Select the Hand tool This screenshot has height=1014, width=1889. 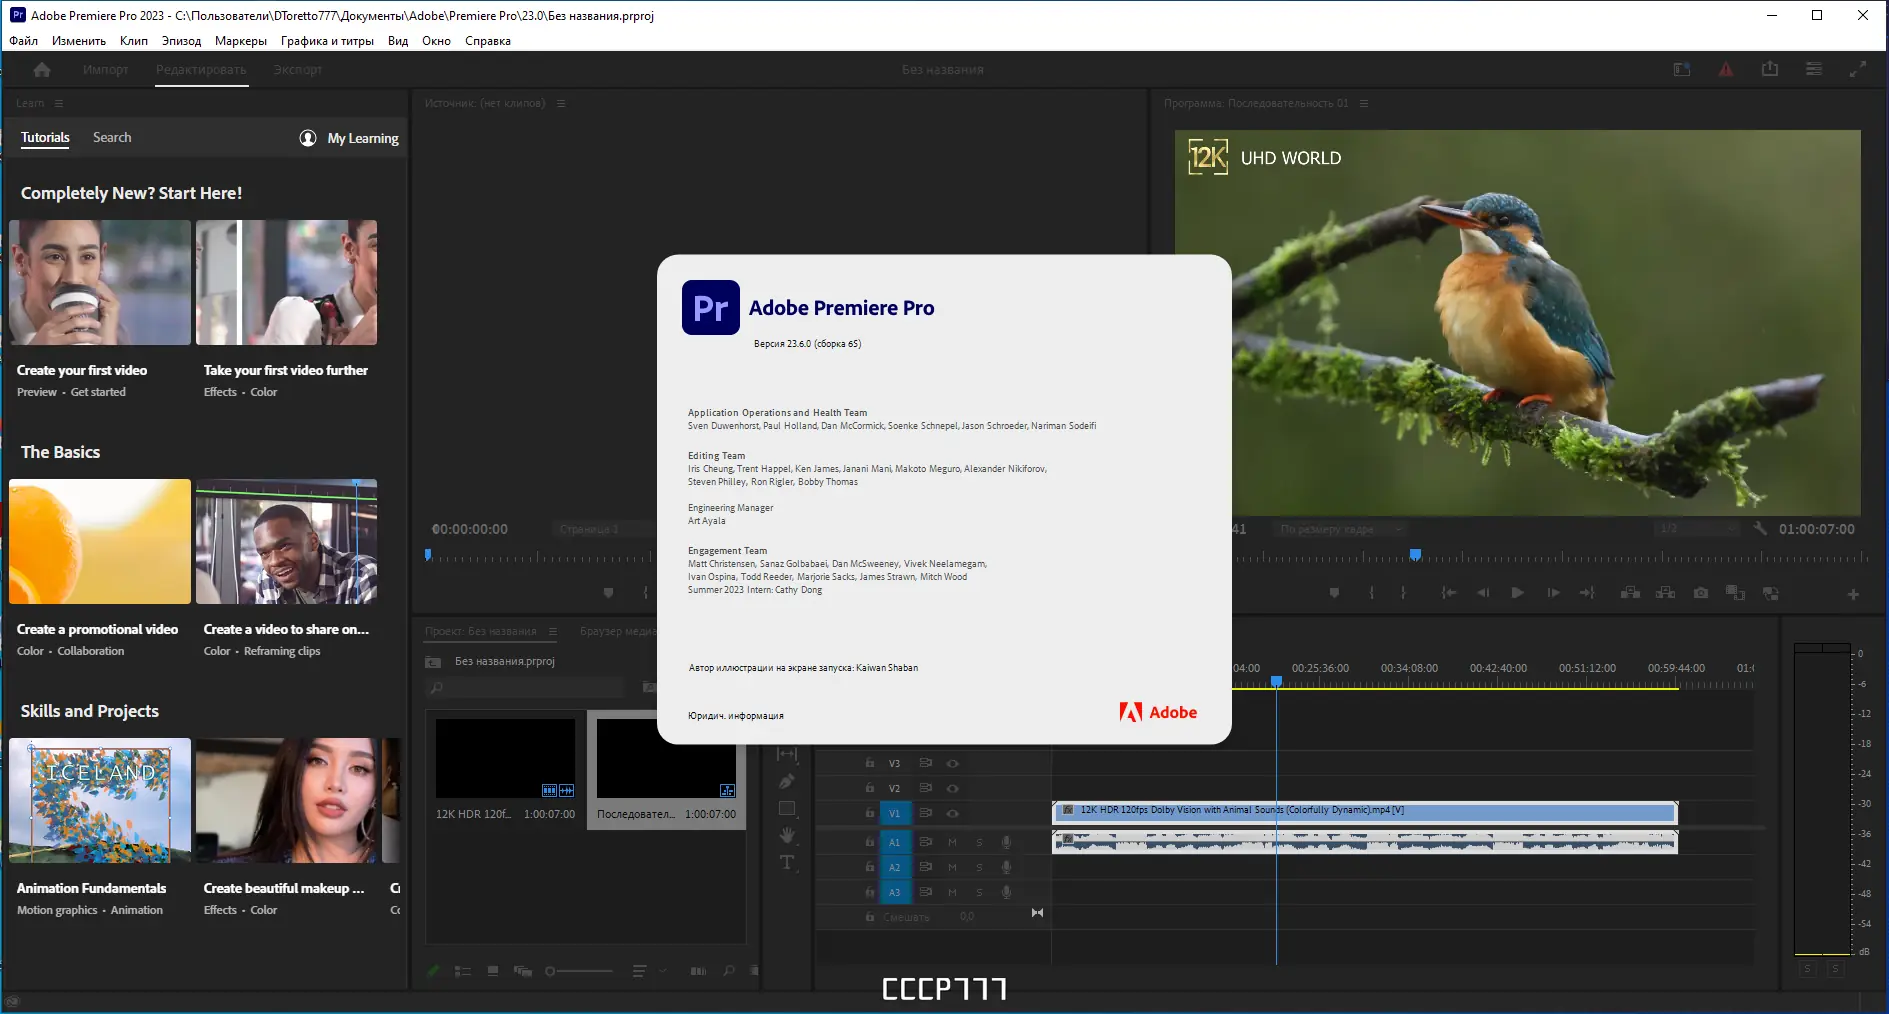click(787, 835)
